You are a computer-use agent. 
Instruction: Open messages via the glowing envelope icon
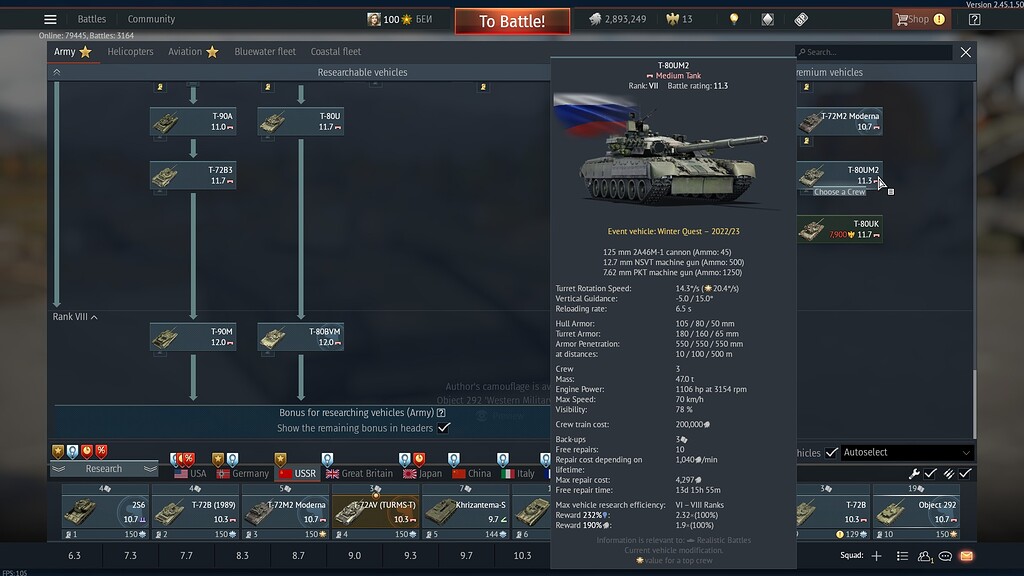pyautogui.click(x=966, y=556)
